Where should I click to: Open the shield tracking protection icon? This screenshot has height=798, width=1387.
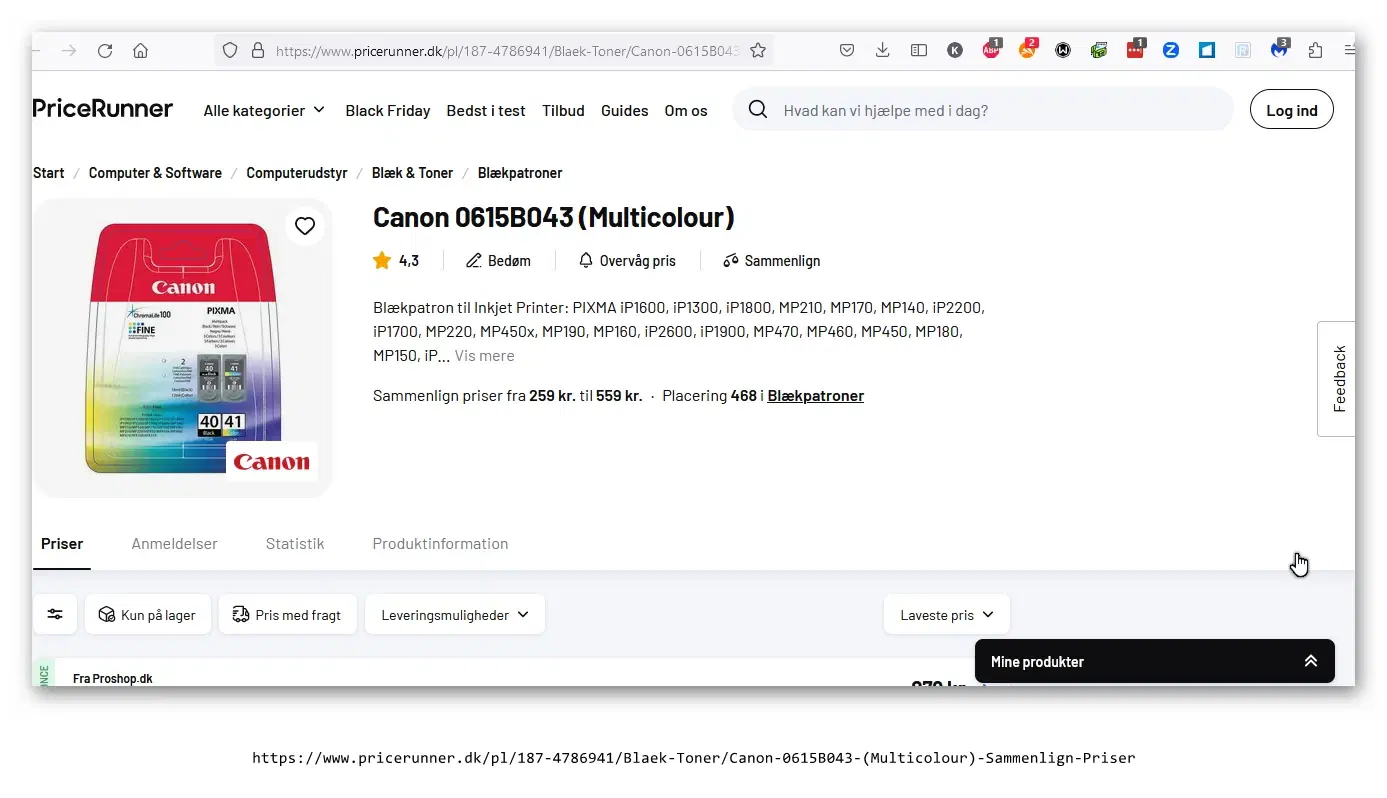[x=230, y=50]
